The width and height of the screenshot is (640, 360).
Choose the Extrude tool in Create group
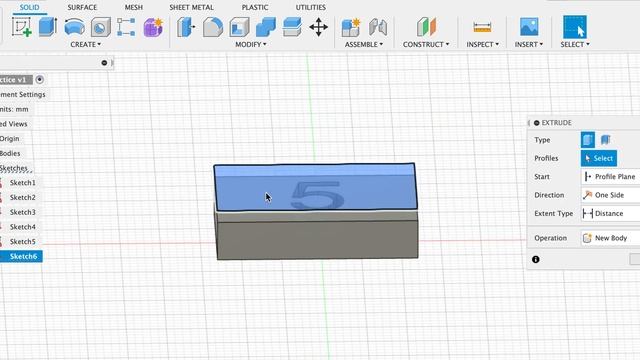[48, 27]
